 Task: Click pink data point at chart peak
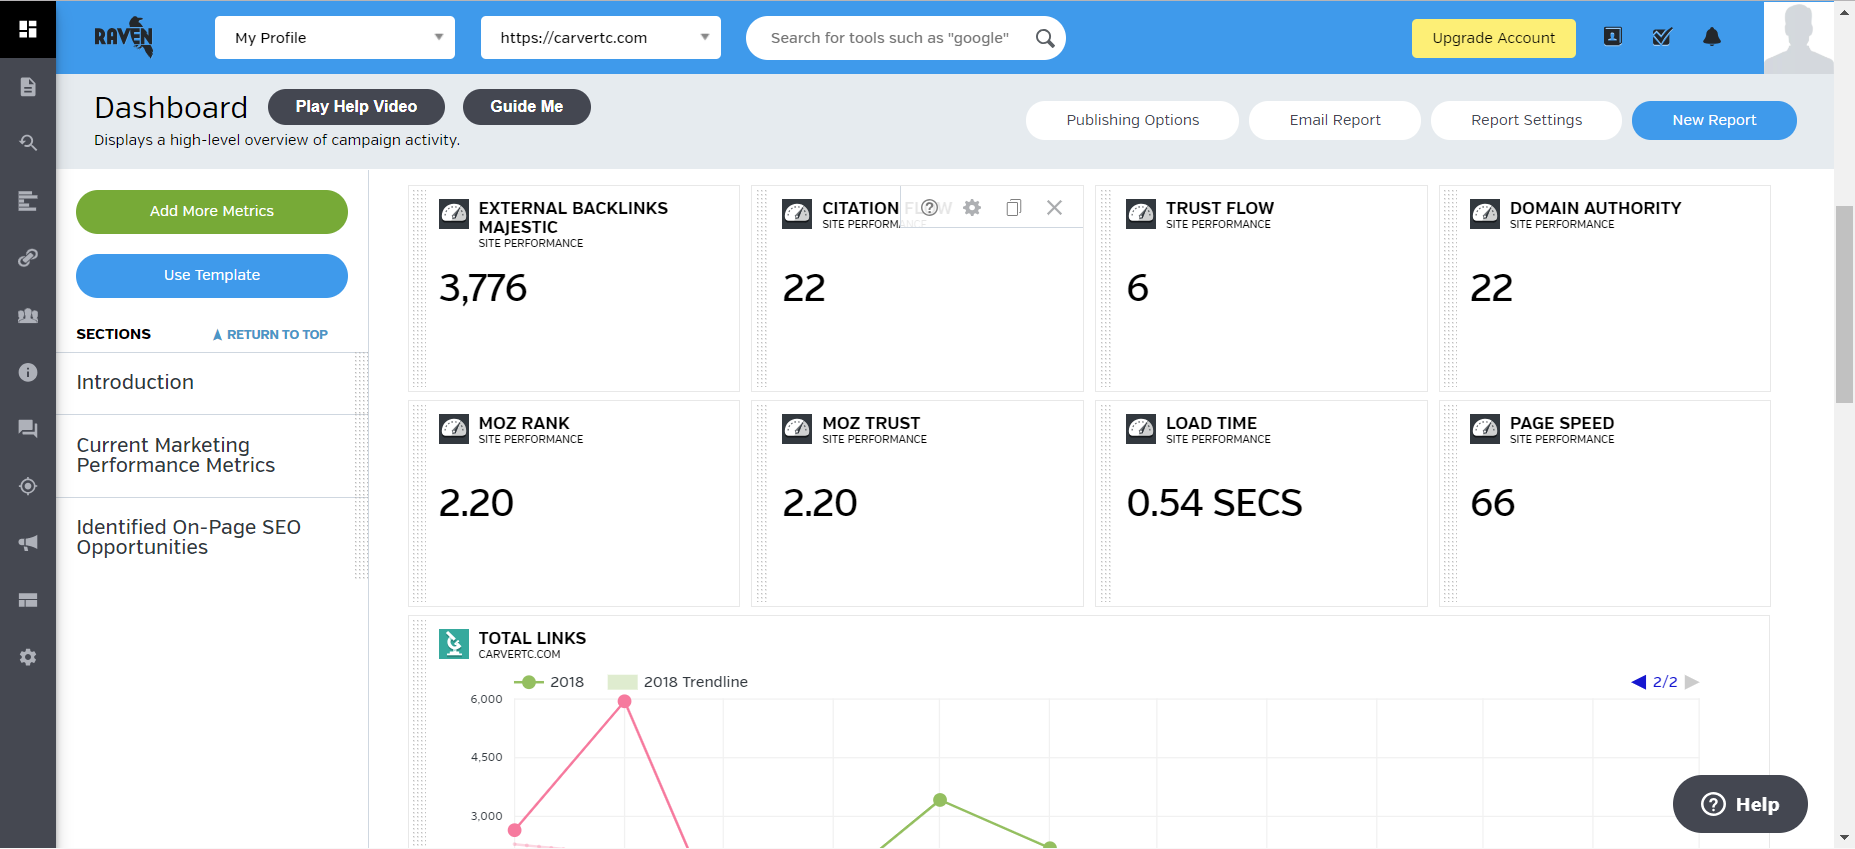(x=625, y=701)
